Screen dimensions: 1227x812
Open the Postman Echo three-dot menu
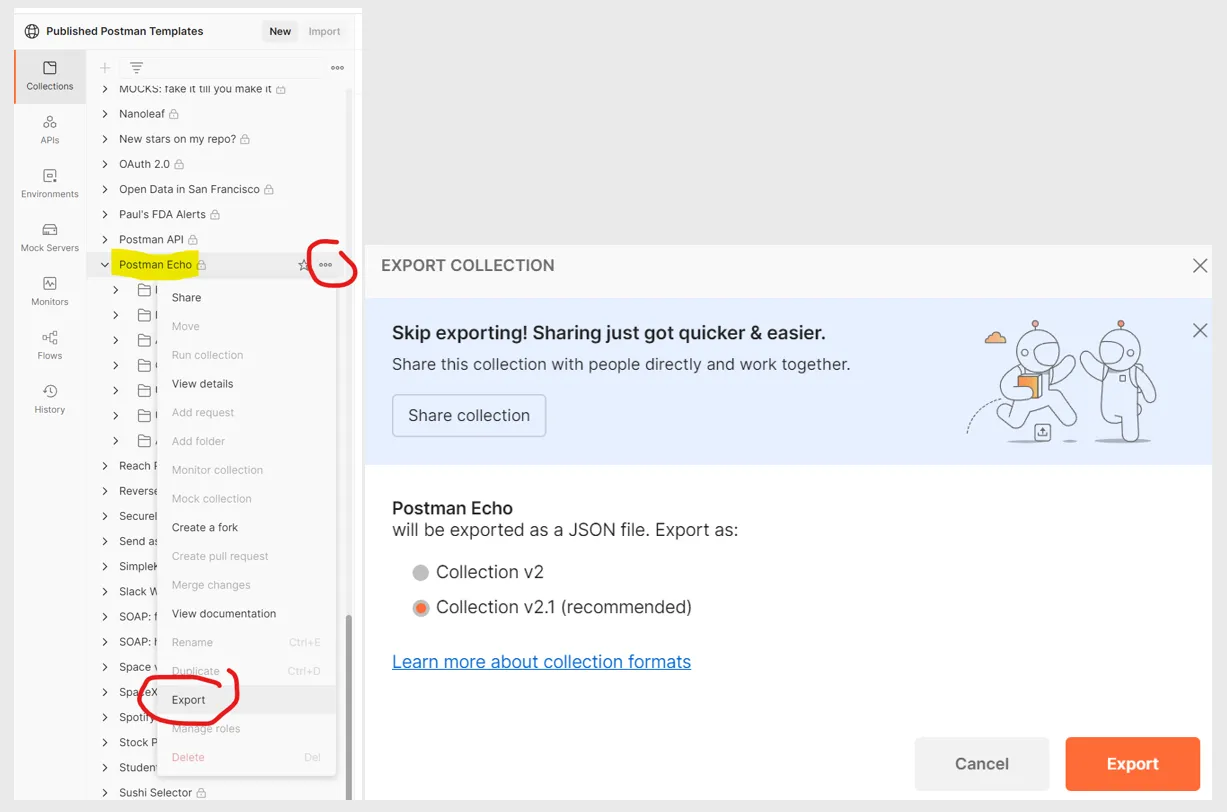(x=326, y=265)
